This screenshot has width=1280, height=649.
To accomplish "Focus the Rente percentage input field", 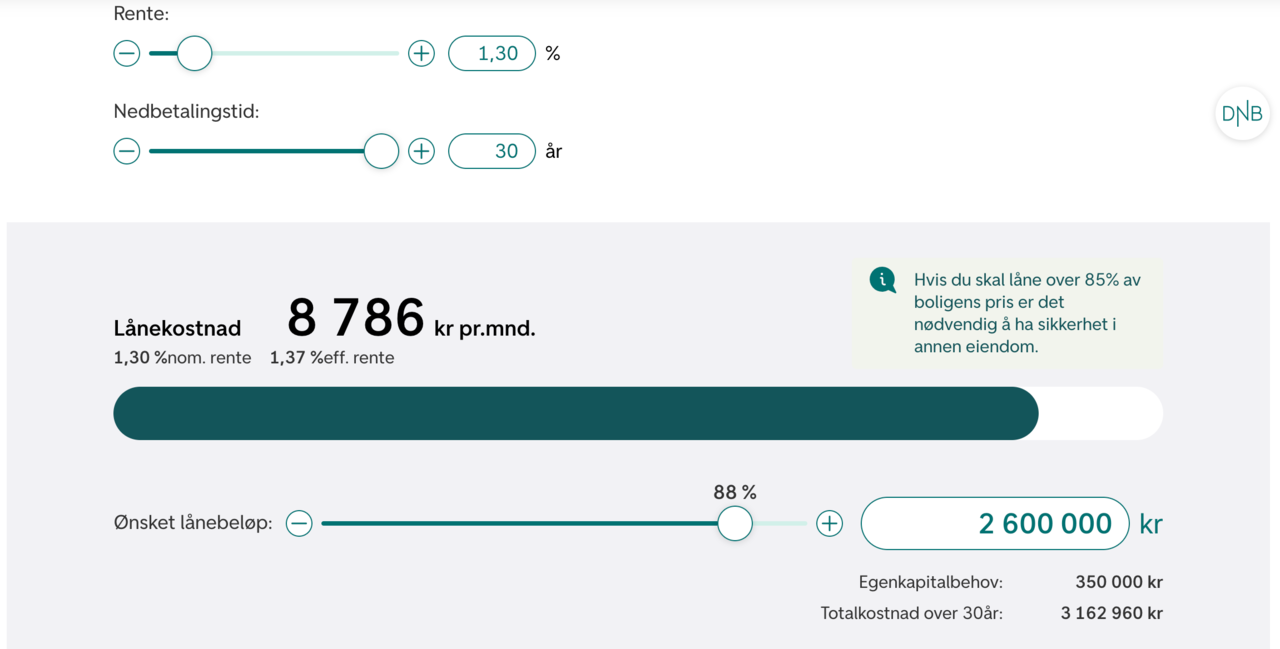I will pyautogui.click(x=492, y=53).
